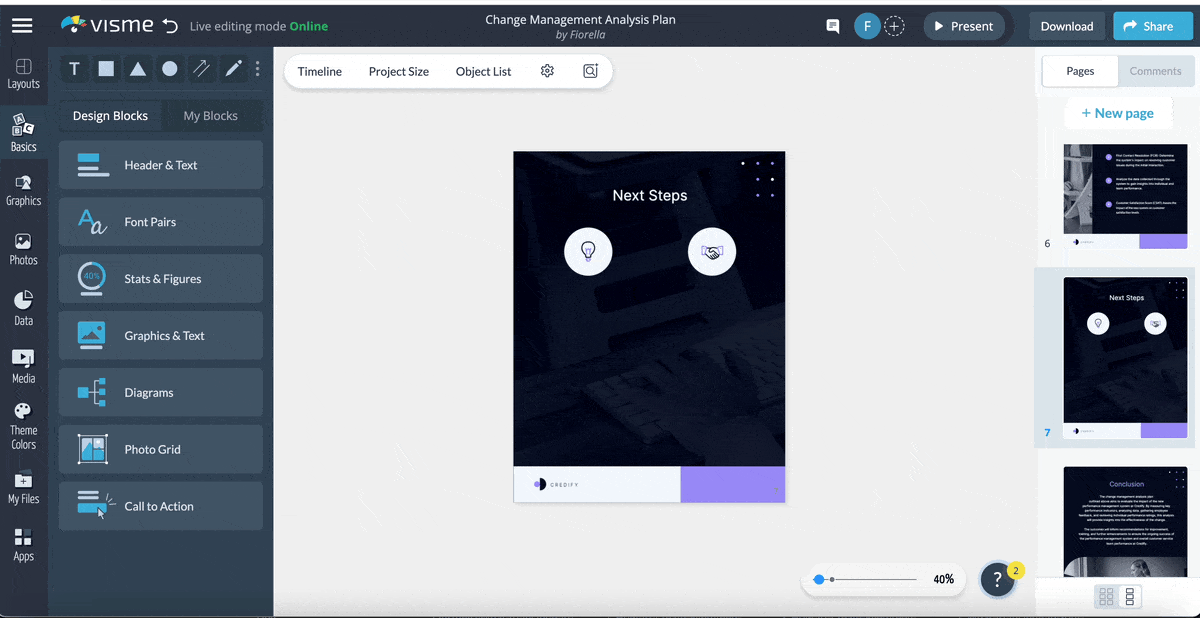Switch to the Object List tab
This screenshot has width=1200, height=618.
483,71
